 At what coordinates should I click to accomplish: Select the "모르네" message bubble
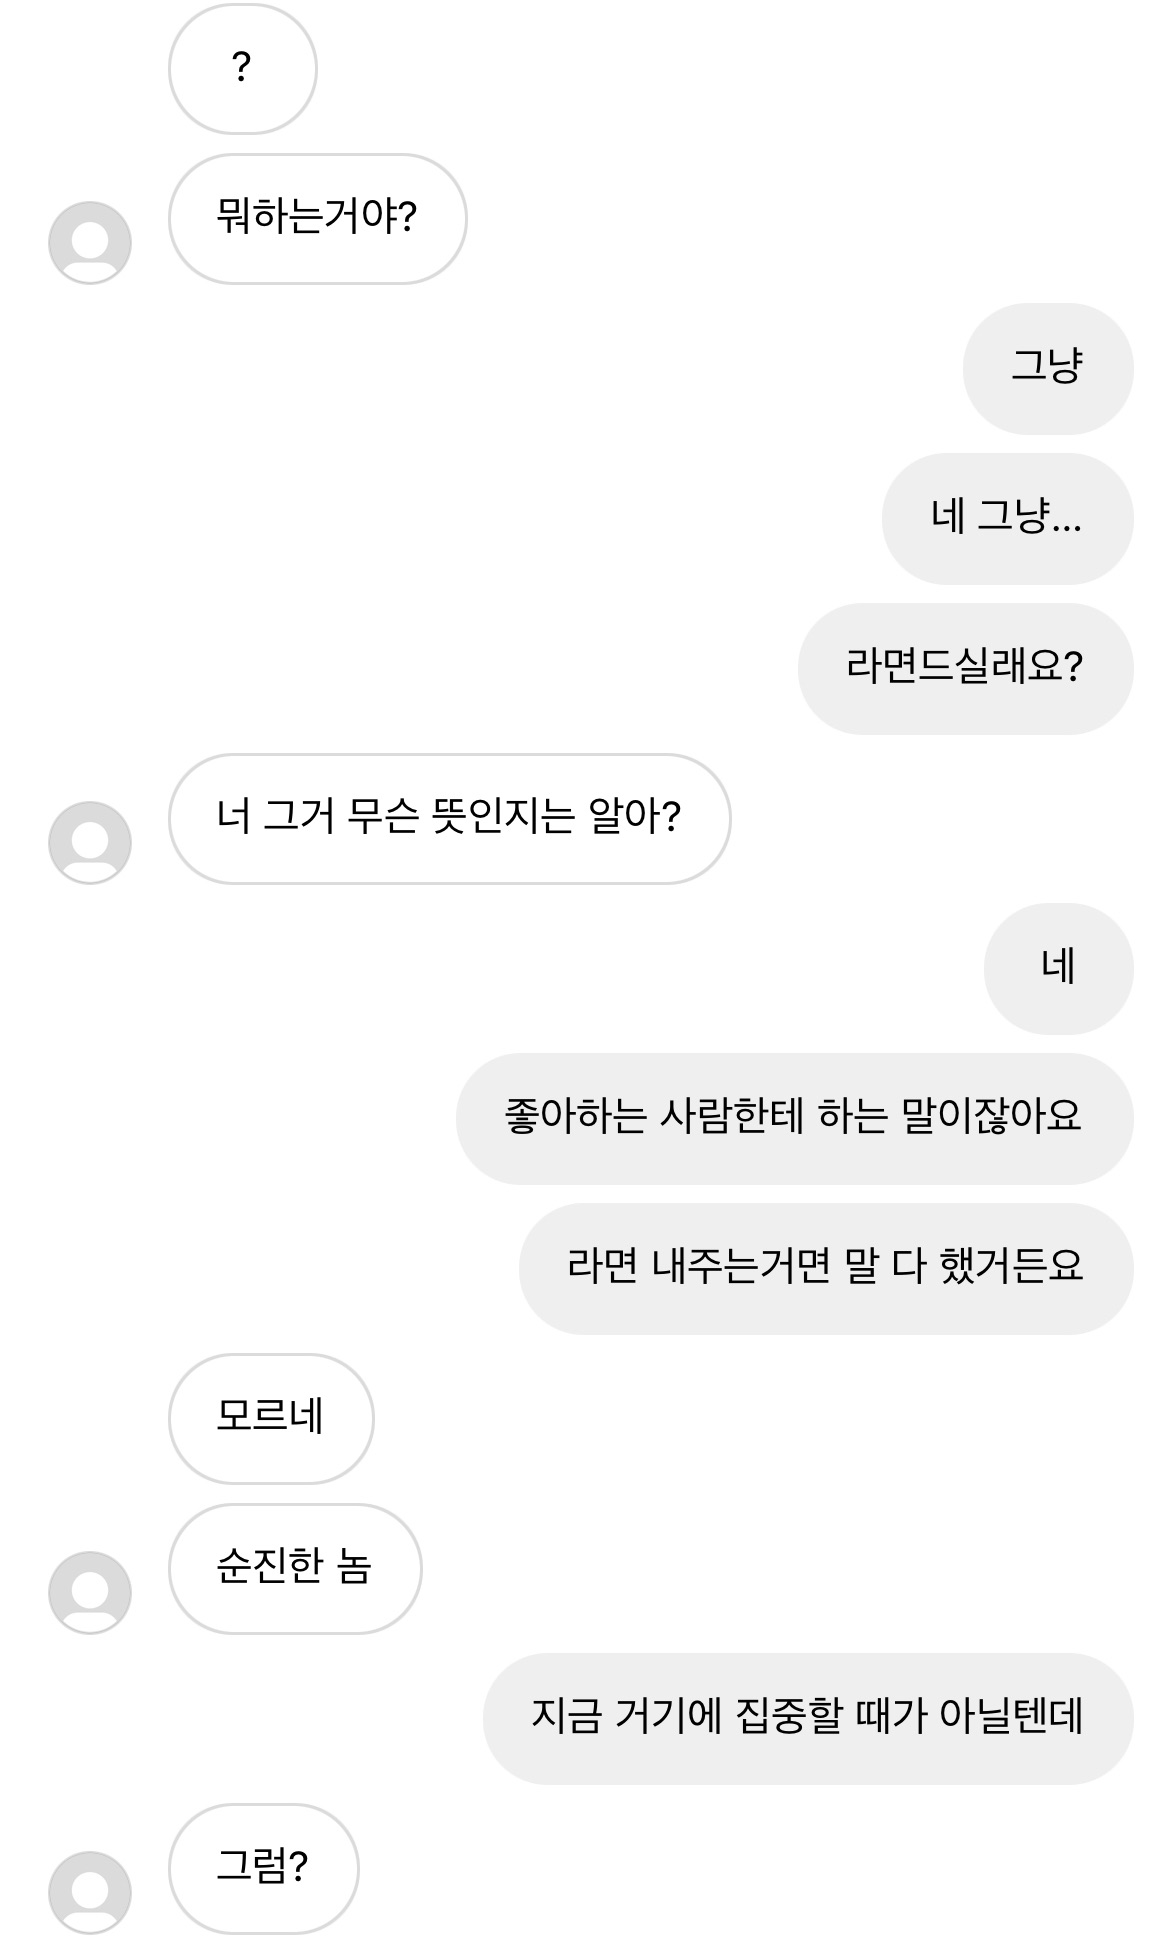(x=271, y=1419)
